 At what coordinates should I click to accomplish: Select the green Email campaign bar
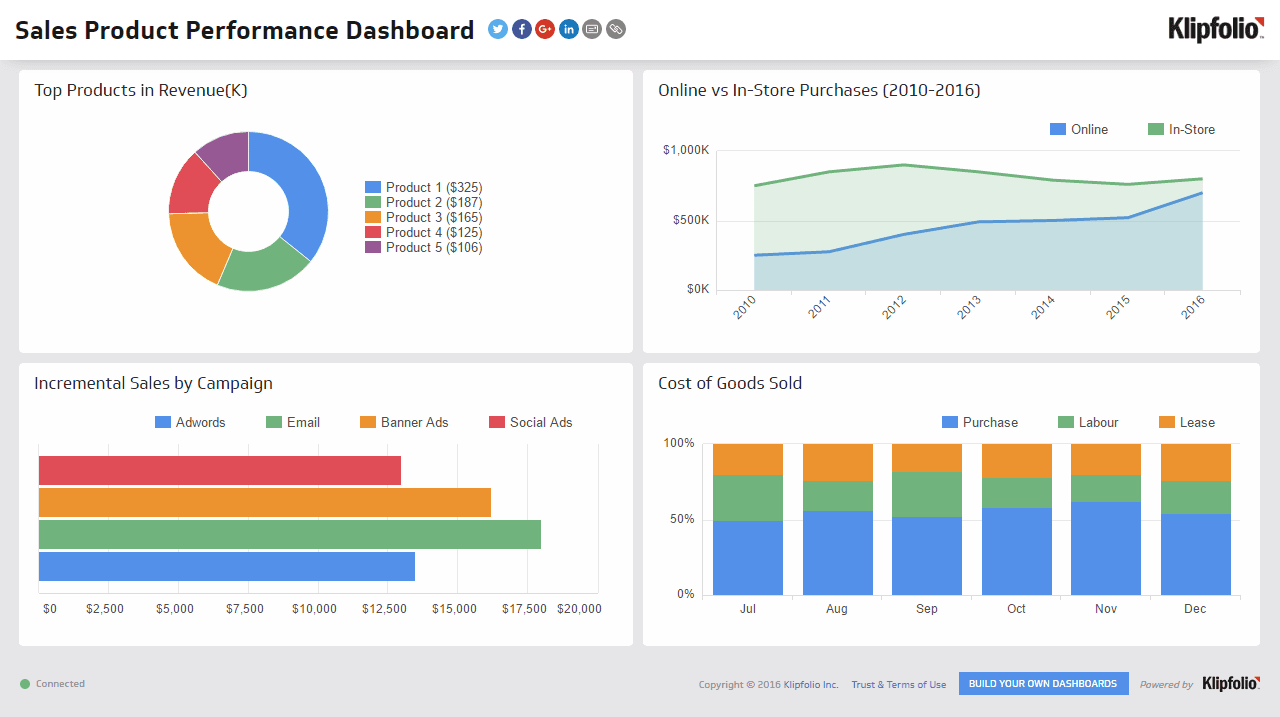click(289, 534)
